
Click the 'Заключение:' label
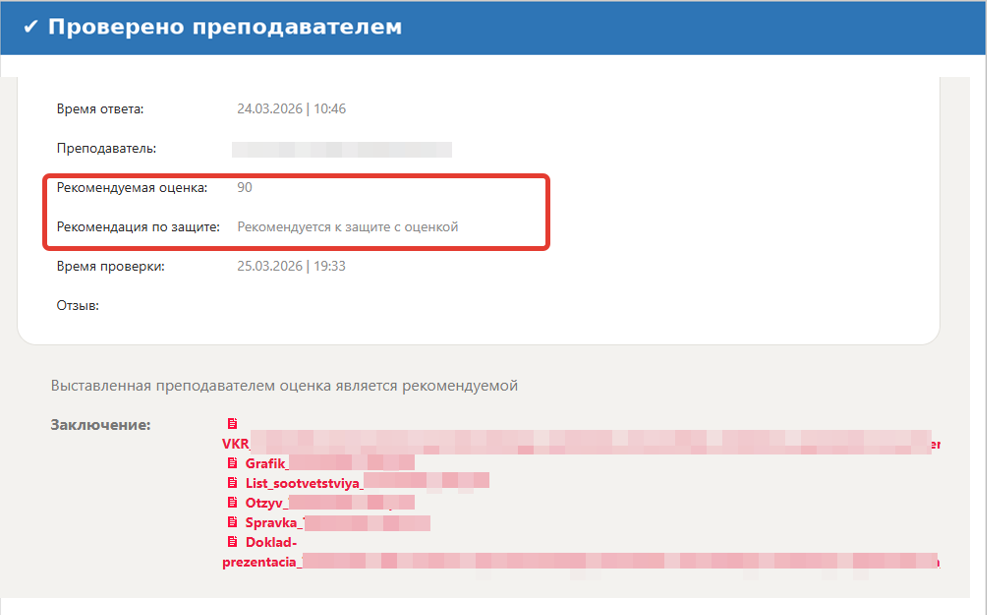pos(100,425)
